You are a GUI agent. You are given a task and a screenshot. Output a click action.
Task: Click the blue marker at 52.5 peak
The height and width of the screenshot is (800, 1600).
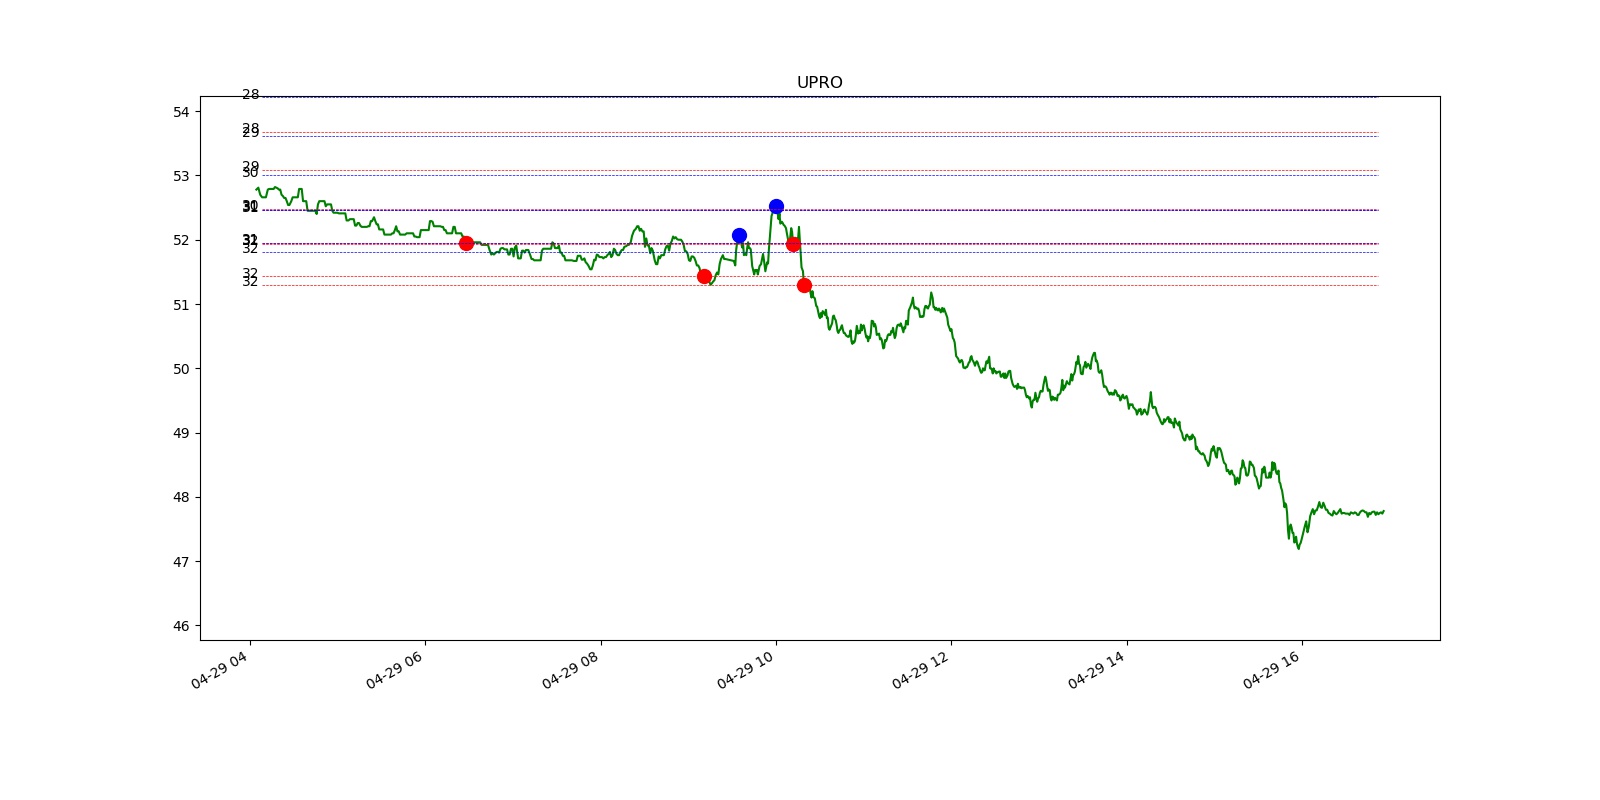pyautogui.click(x=776, y=206)
